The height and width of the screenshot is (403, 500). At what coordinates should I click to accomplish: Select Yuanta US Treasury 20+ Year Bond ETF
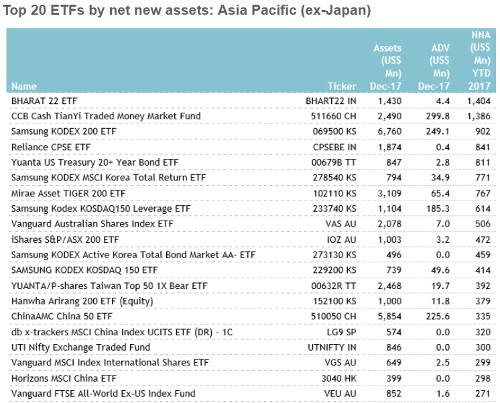point(95,163)
